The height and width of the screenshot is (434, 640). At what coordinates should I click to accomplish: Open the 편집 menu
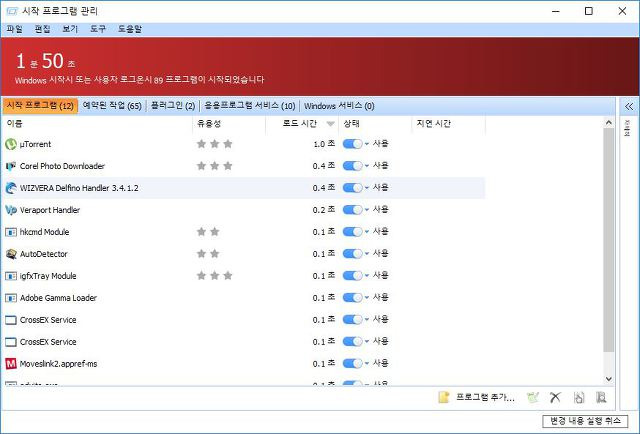pyautogui.click(x=42, y=29)
